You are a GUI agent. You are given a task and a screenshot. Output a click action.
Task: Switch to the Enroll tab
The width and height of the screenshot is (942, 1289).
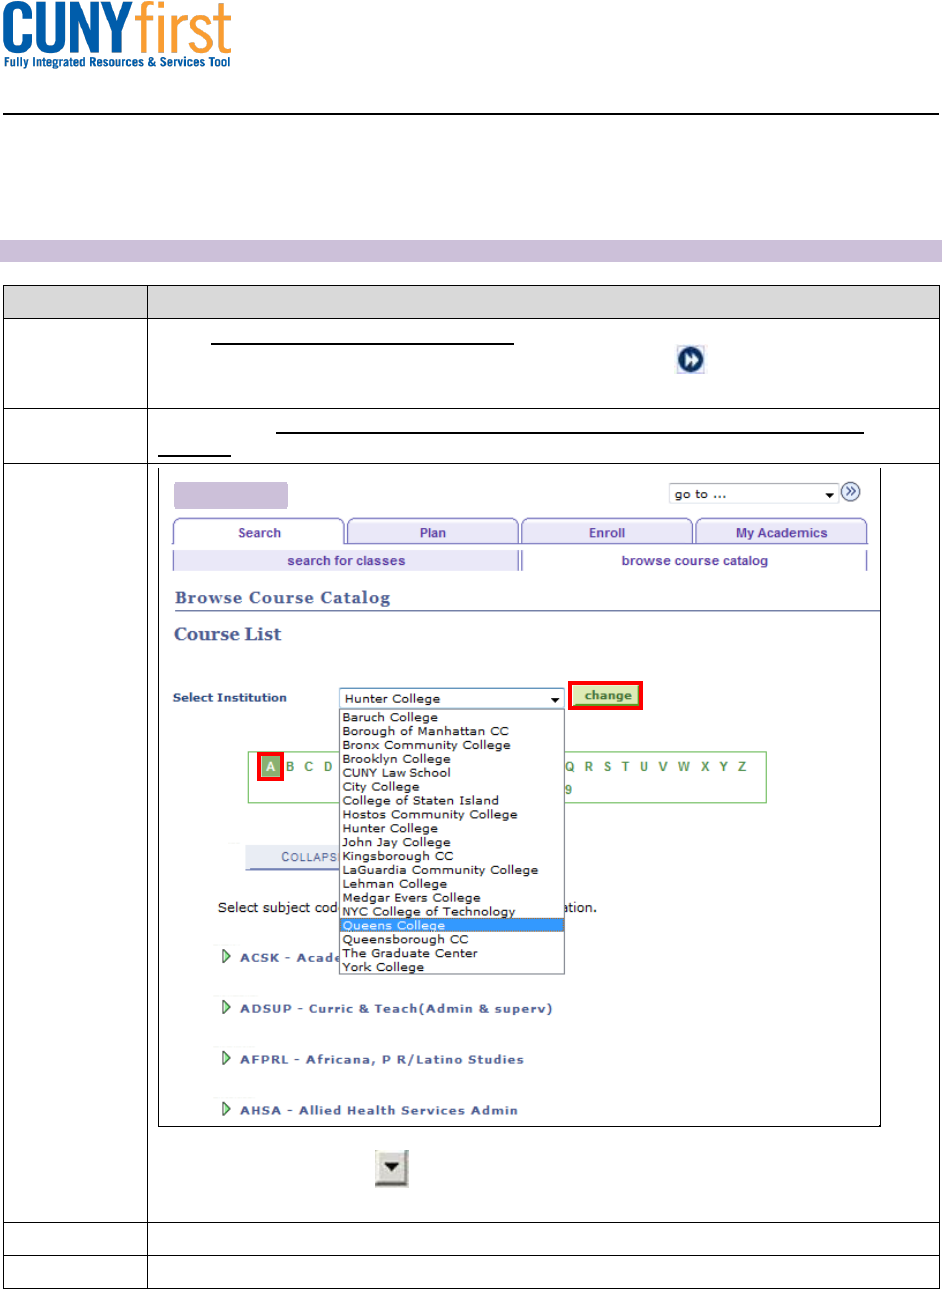(607, 532)
